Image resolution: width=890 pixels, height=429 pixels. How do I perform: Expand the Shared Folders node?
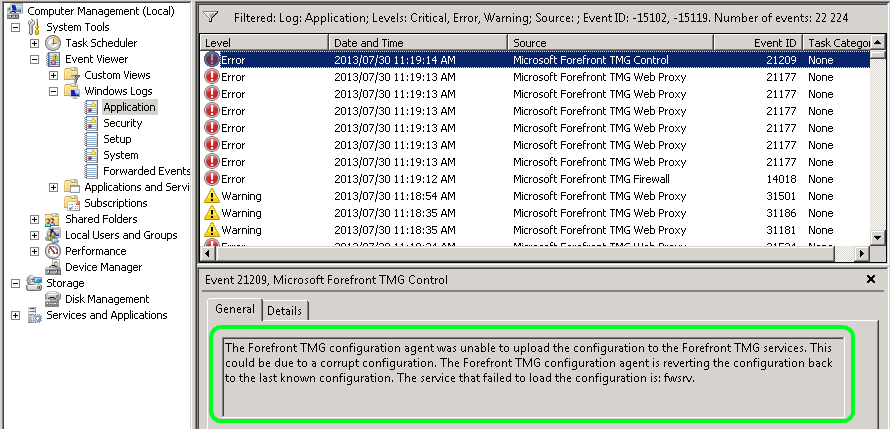[35, 219]
